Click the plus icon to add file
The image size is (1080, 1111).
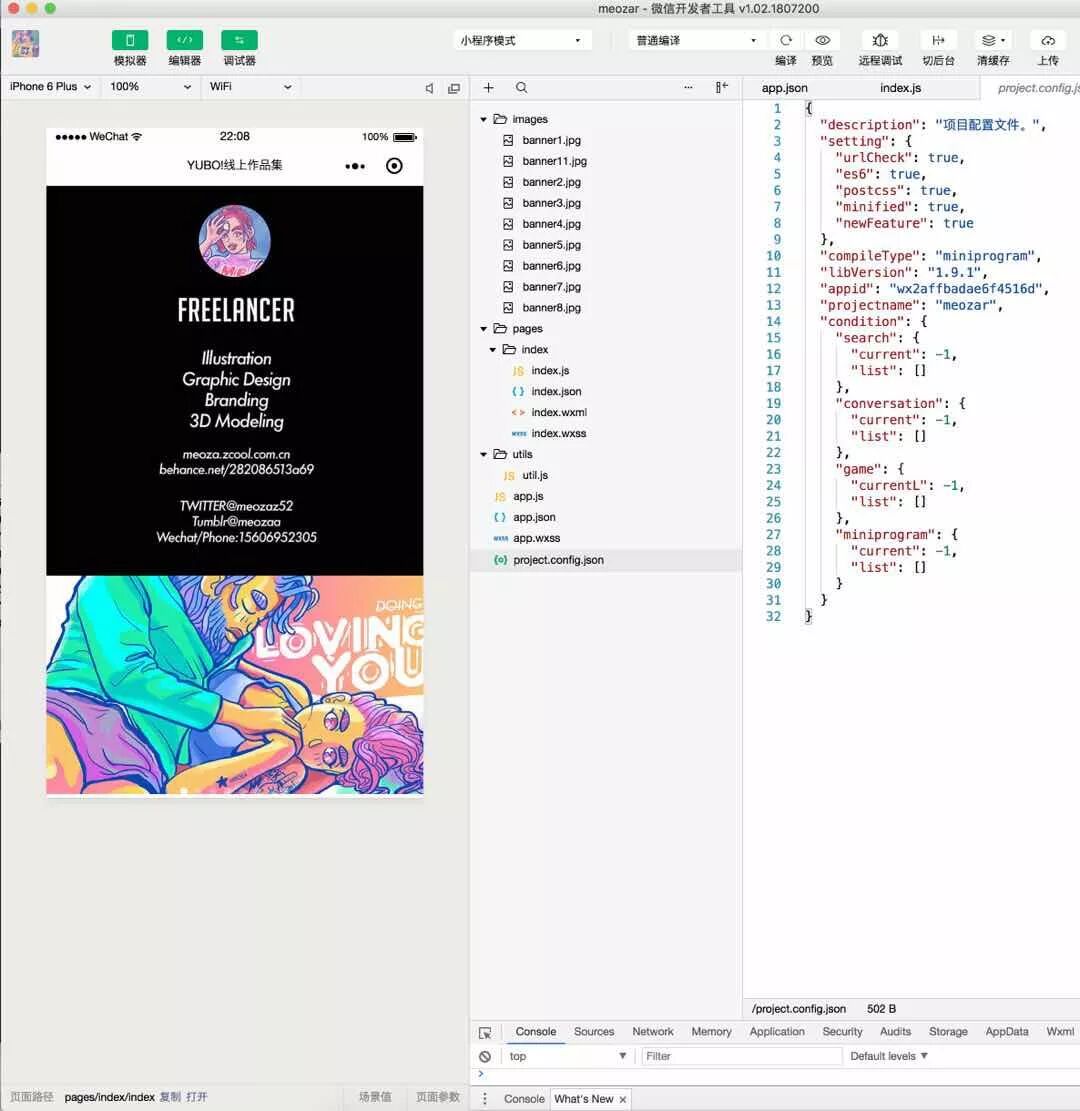[x=488, y=87]
